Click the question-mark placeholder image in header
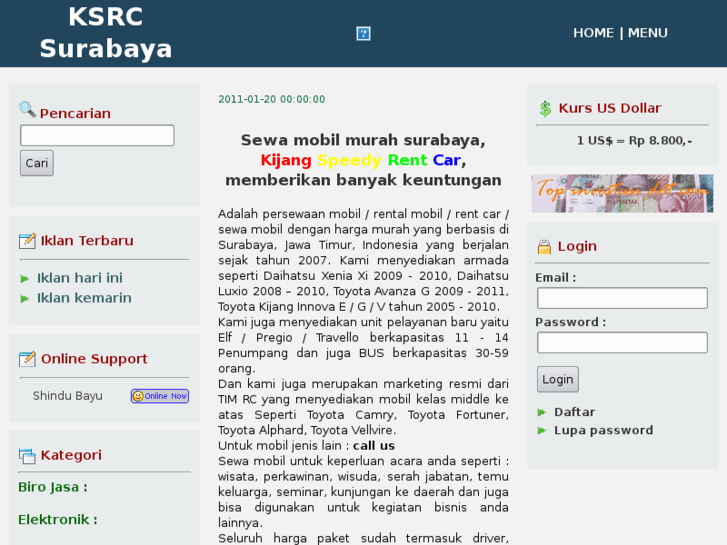Viewport: 727px width, 545px height. coord(363,33)
